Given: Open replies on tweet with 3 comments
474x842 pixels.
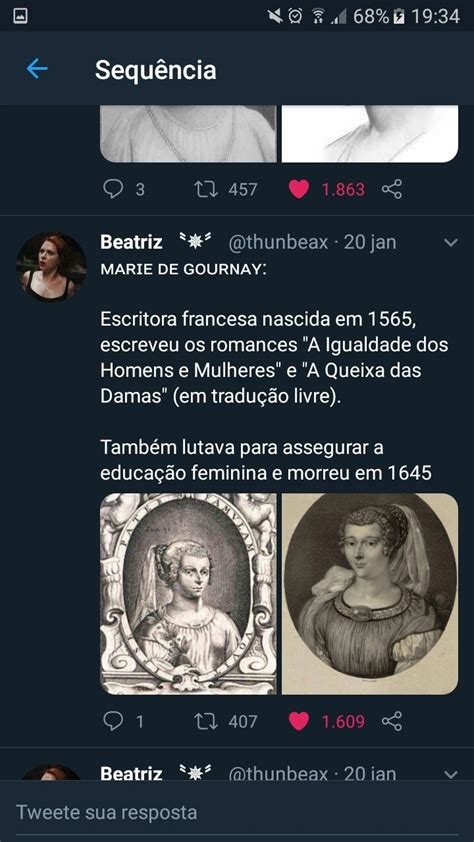Looking at the screenshot, I should tap(113, 189).
